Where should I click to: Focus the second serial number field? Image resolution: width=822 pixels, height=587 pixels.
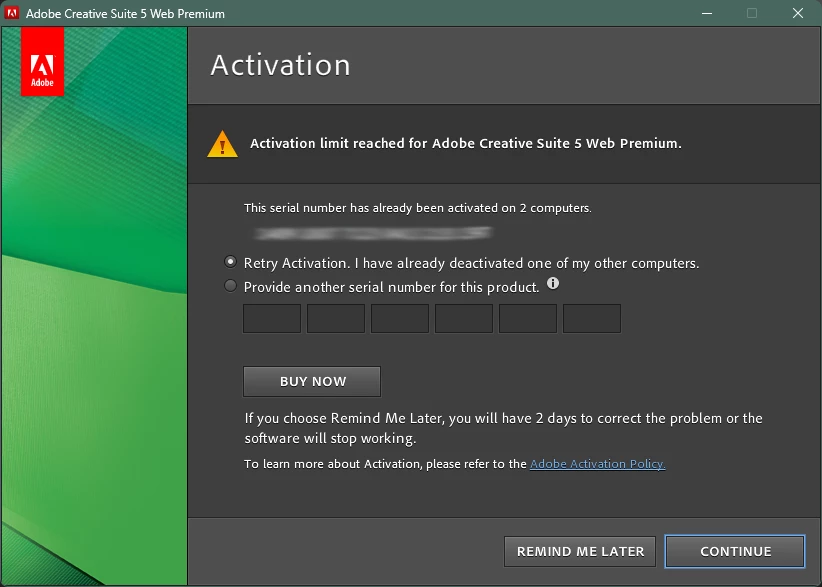[336, 318]
